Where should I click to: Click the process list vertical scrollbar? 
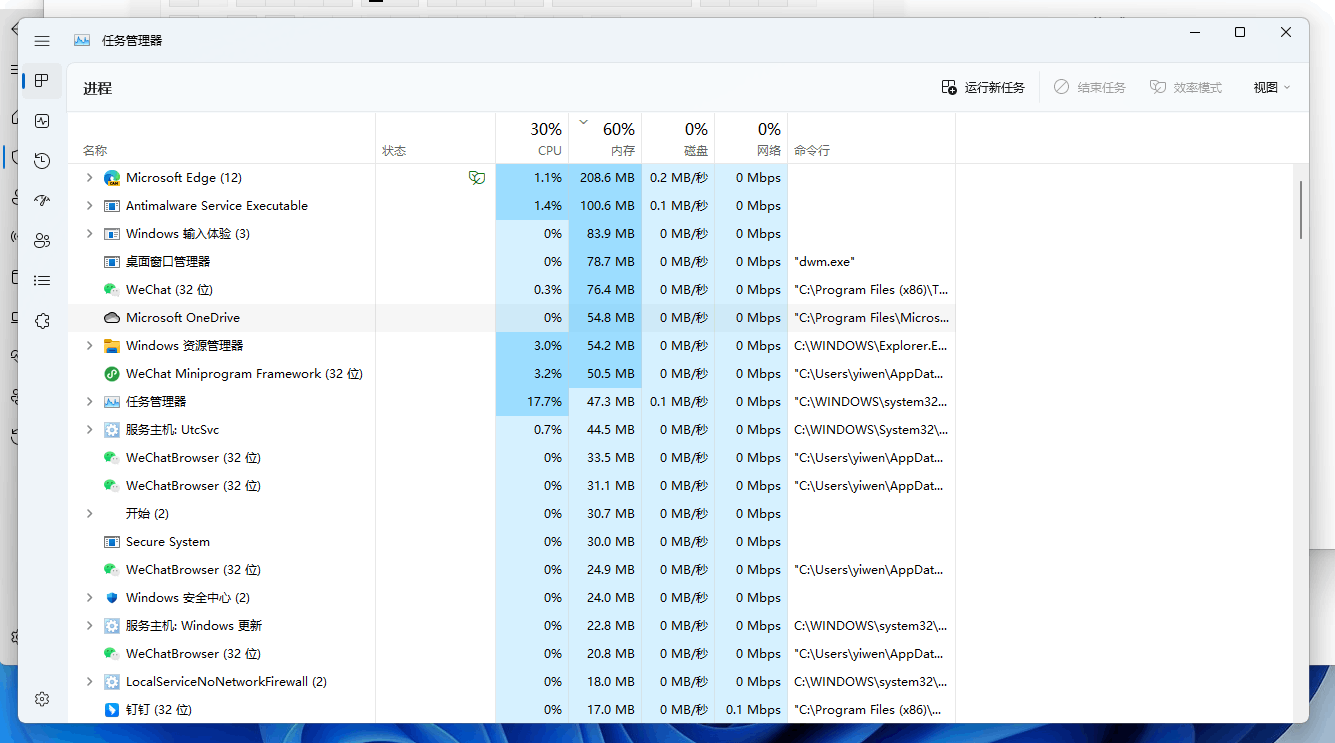[x=1301, y=209]
